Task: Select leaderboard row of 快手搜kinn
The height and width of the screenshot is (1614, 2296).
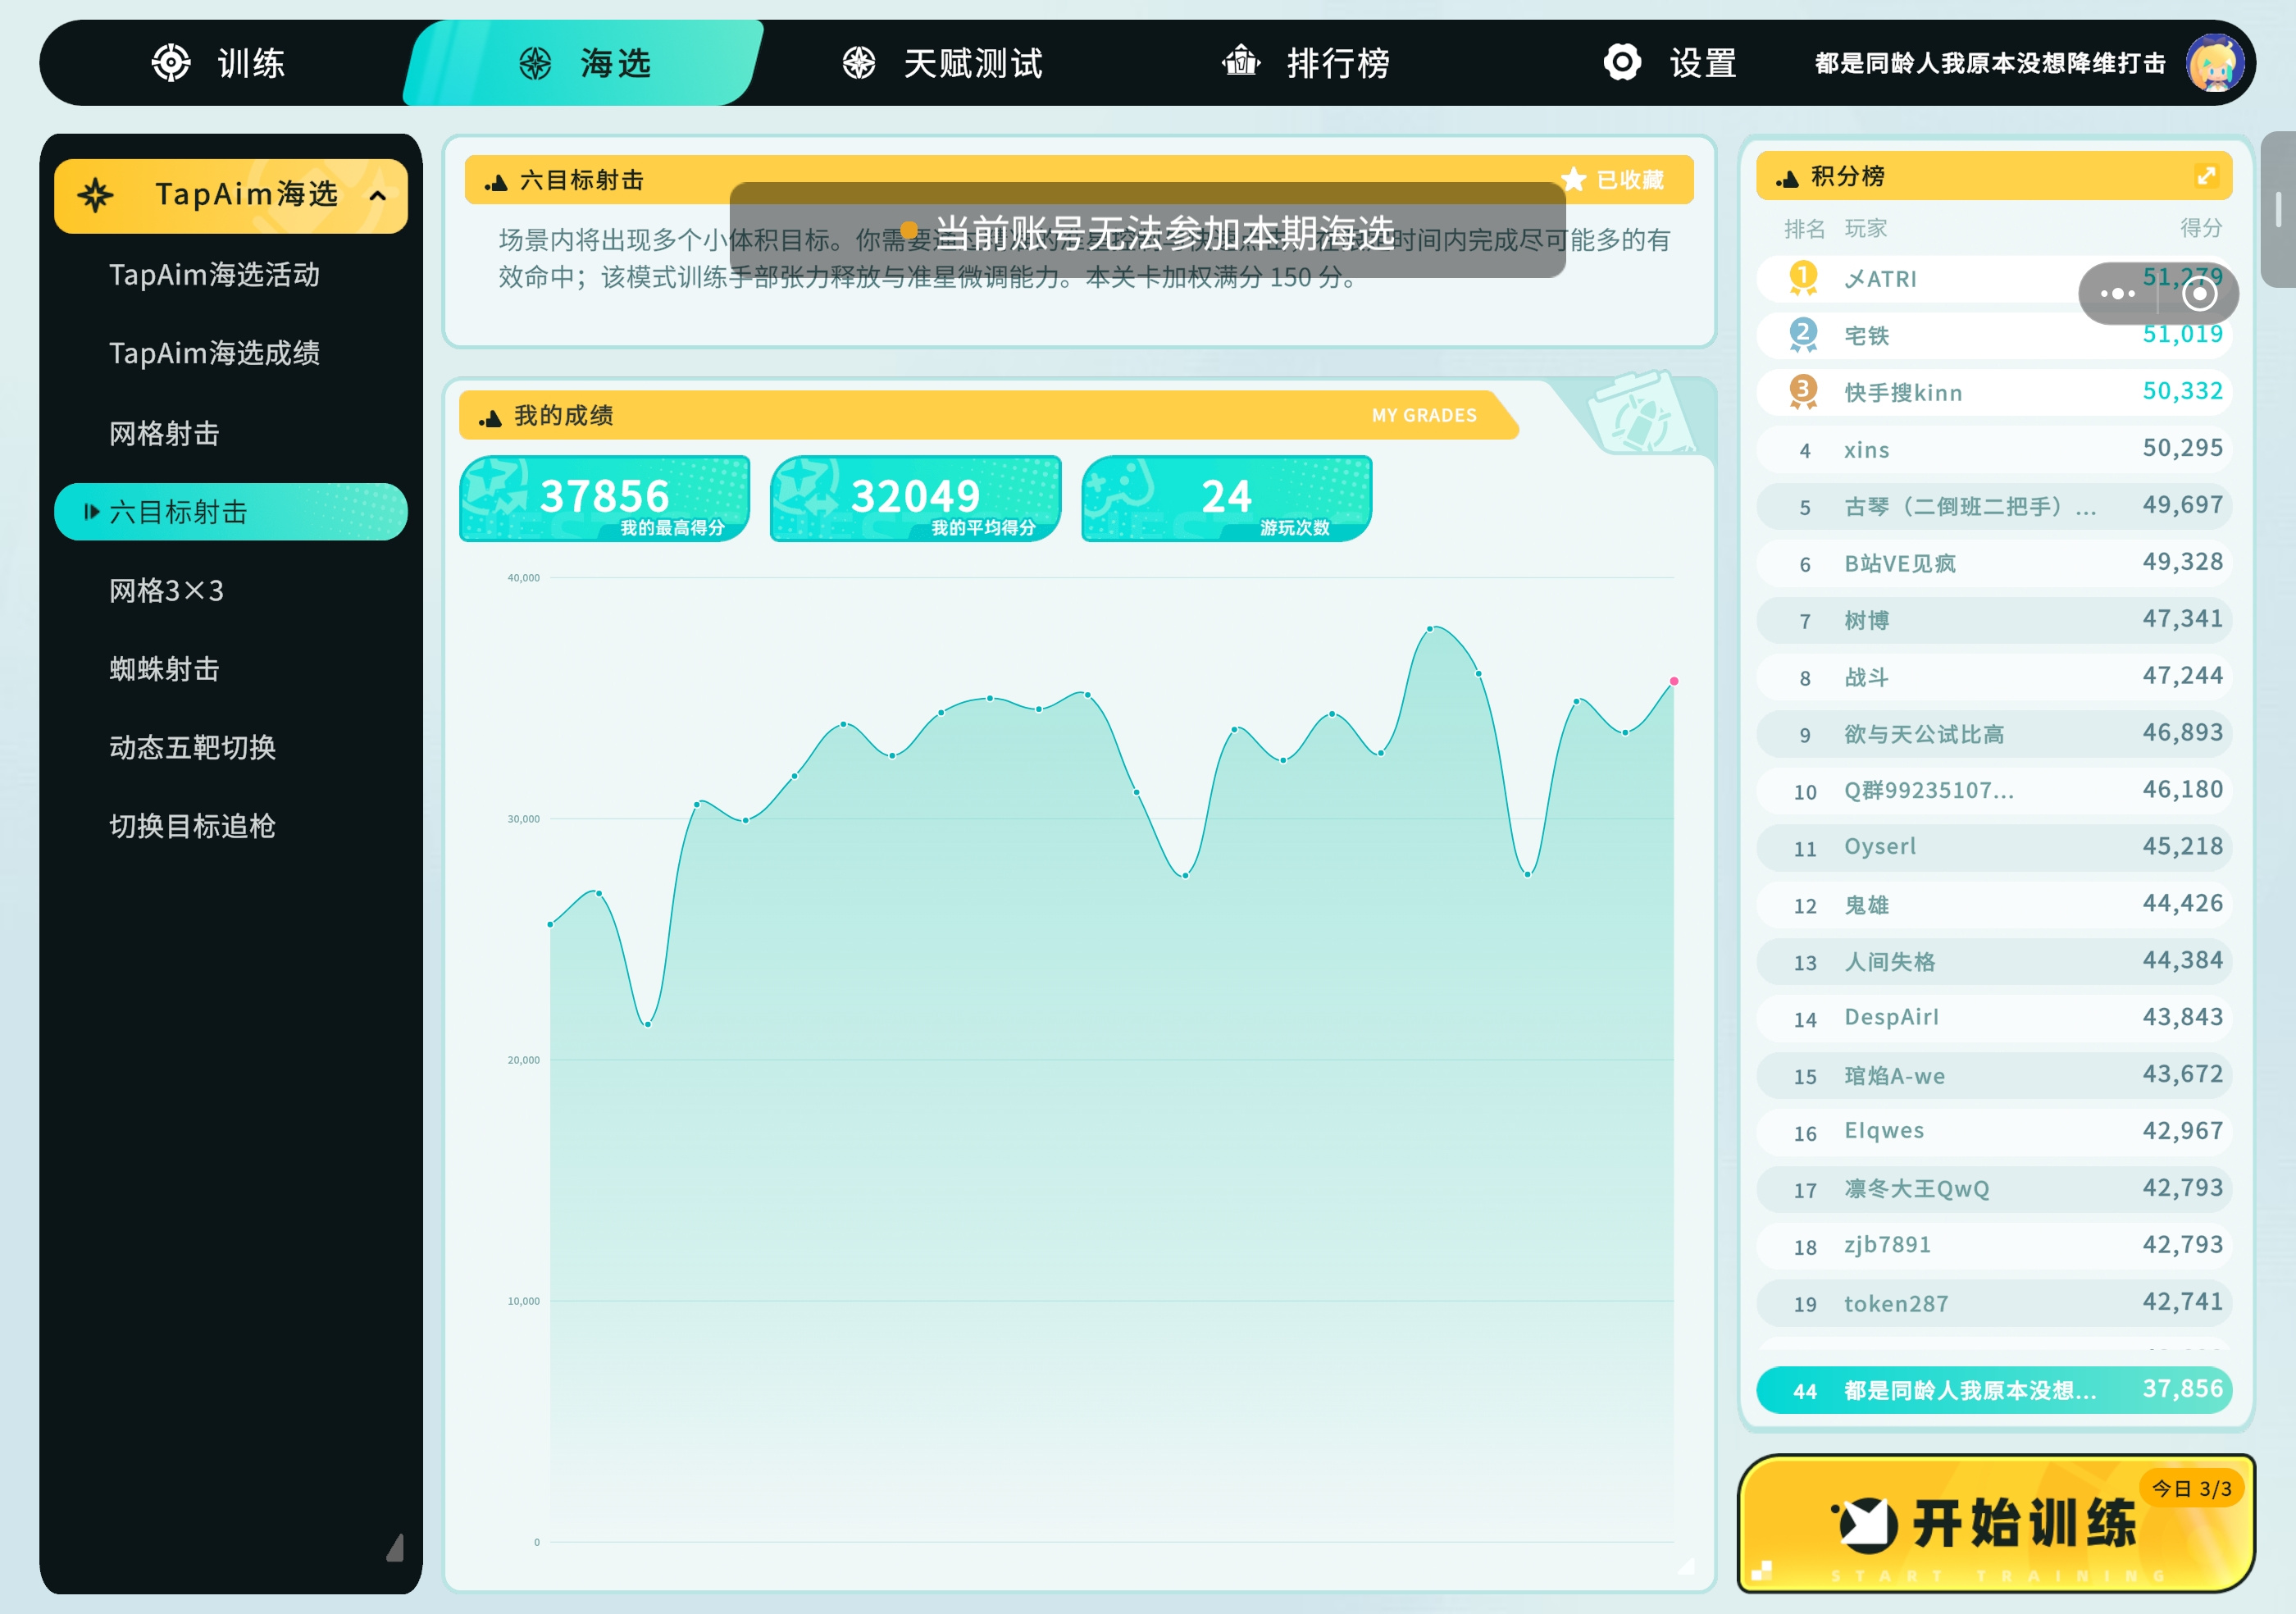Action: 1994,392
